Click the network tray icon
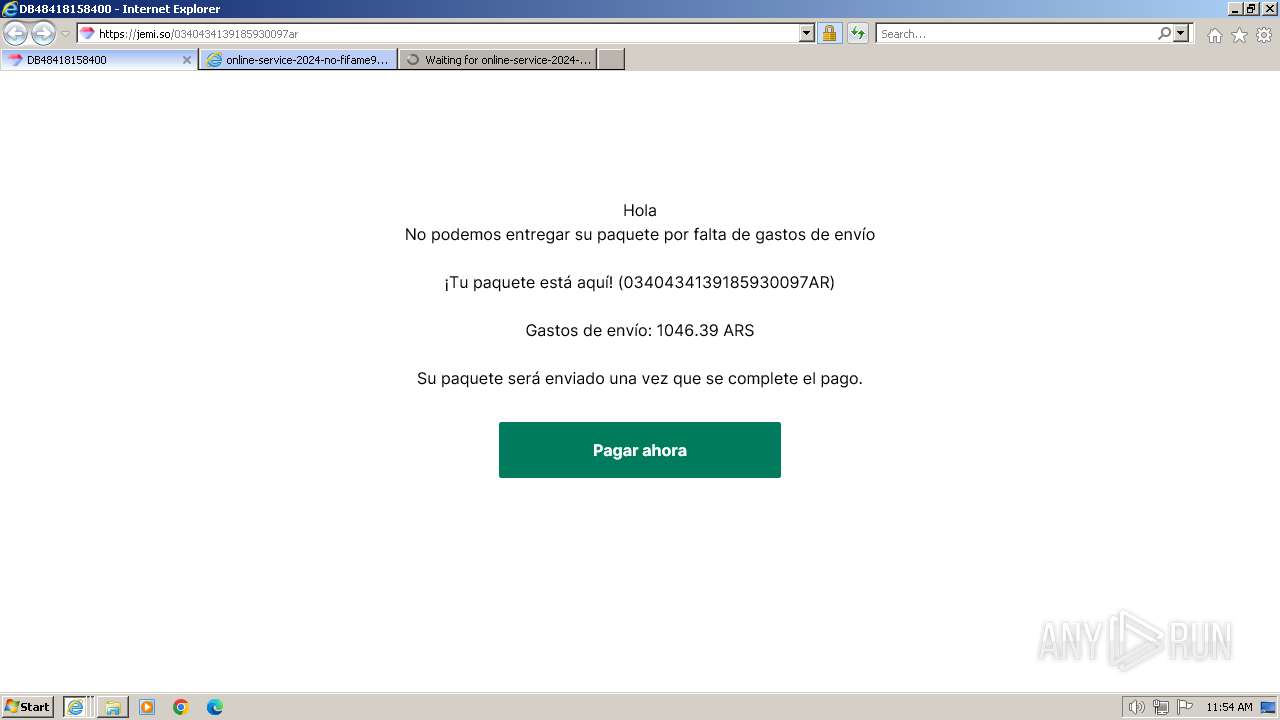 (1161, 707)
